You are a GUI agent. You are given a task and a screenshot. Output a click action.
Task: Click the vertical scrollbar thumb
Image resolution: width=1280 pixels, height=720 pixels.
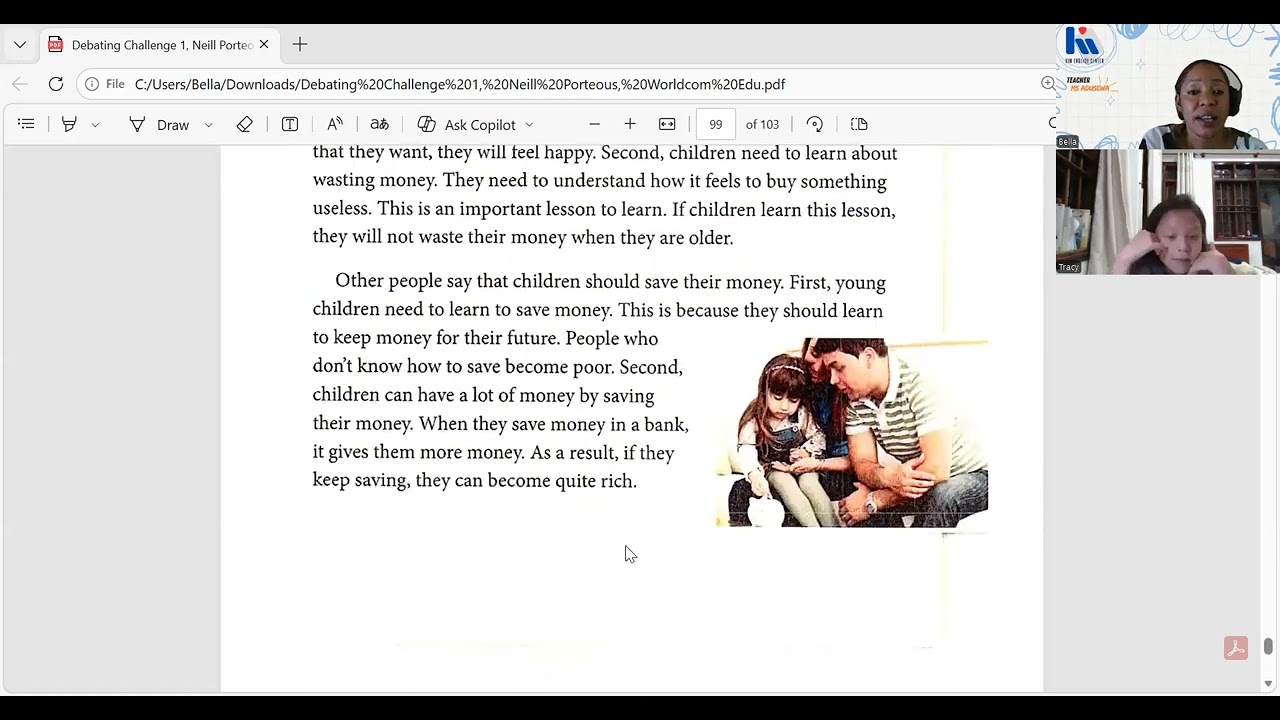click(1268, 647)
